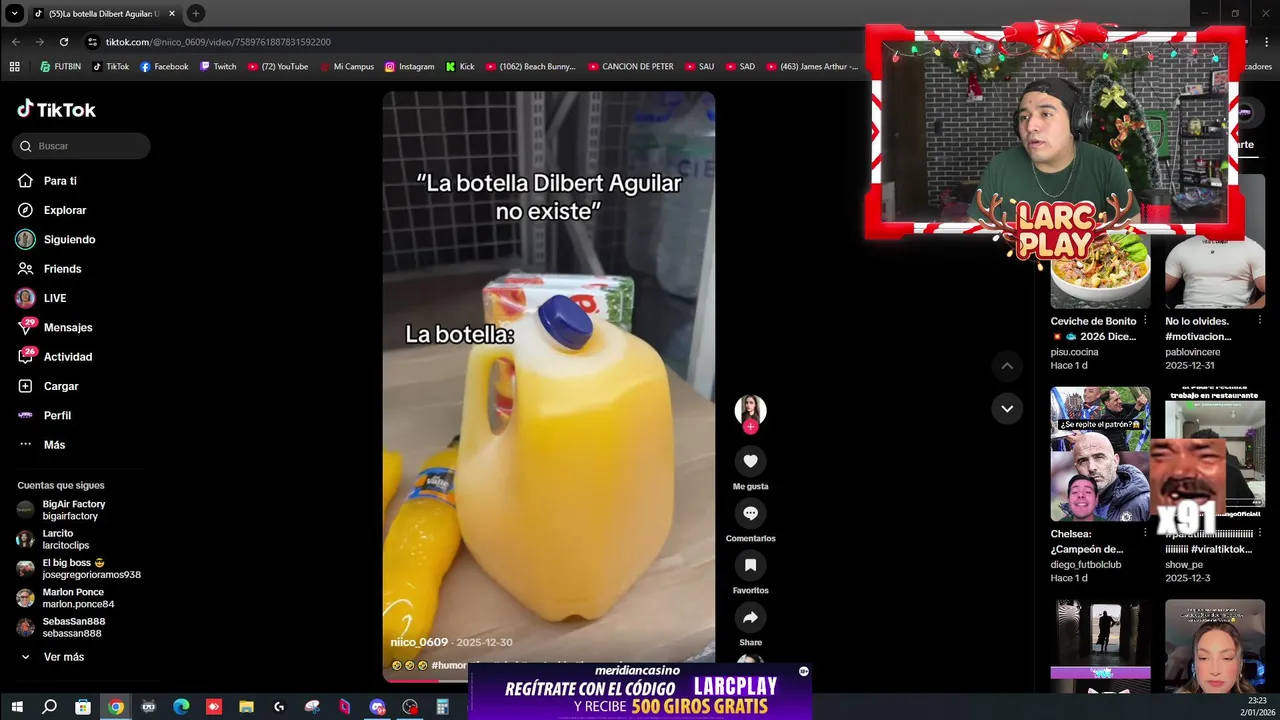This screenshot has height=720, width=1280.
Task: Open the Kick bookmark
Action: coord(459,67)
